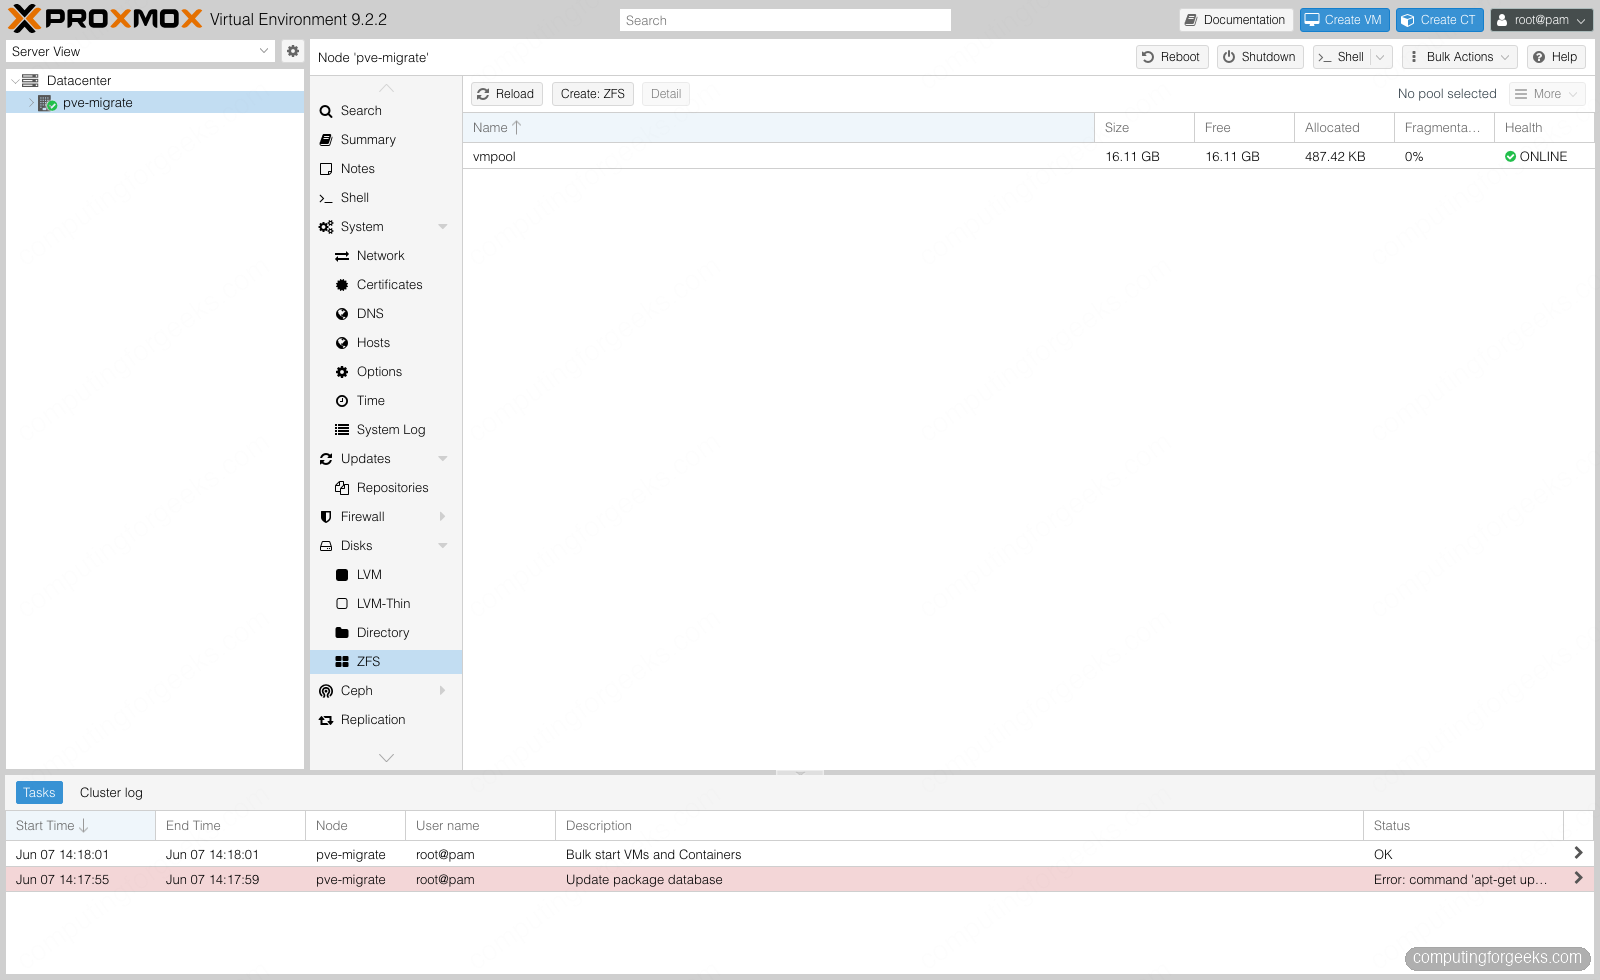The image size is (1600, 980).
Task: Click the LVM square icon
Action: click(342, 575)
